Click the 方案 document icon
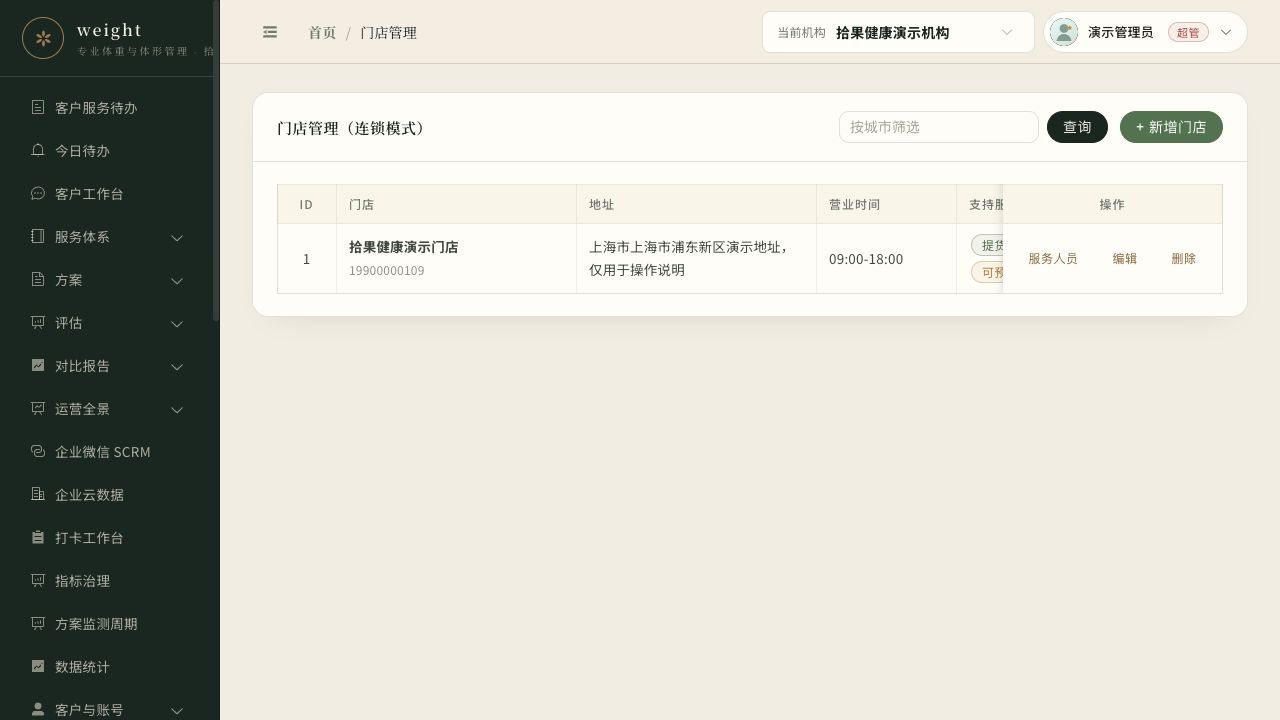Screen dimensions: 1280x720 38,279
